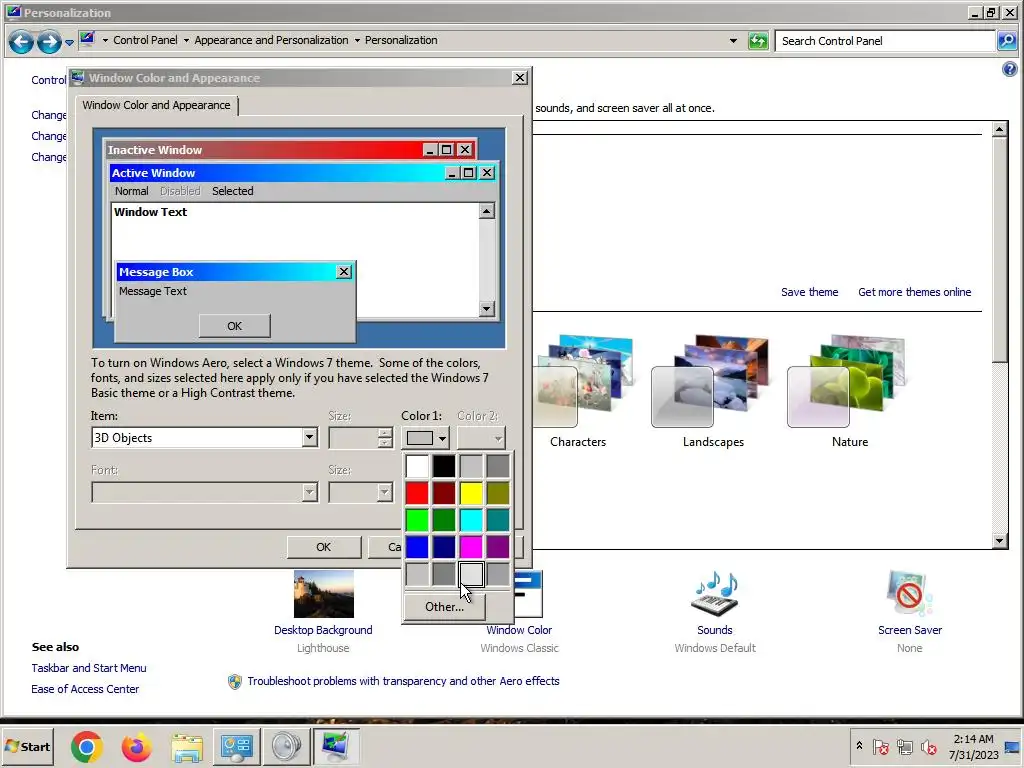Open Ease of Access Center link
The height and width of the screenshot is (768, 1024).
(x=85, y=689)
